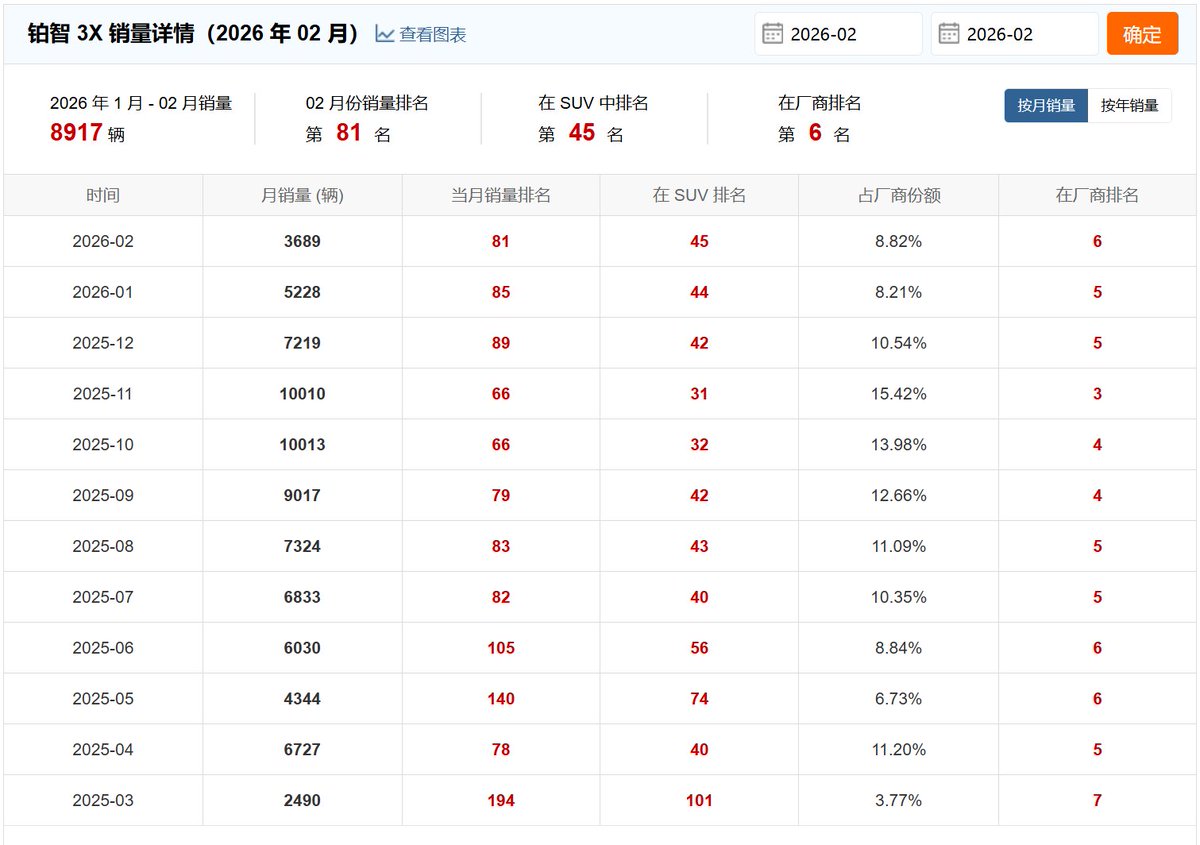
Task: Click the 时间 column header
Action: point(103,195)
